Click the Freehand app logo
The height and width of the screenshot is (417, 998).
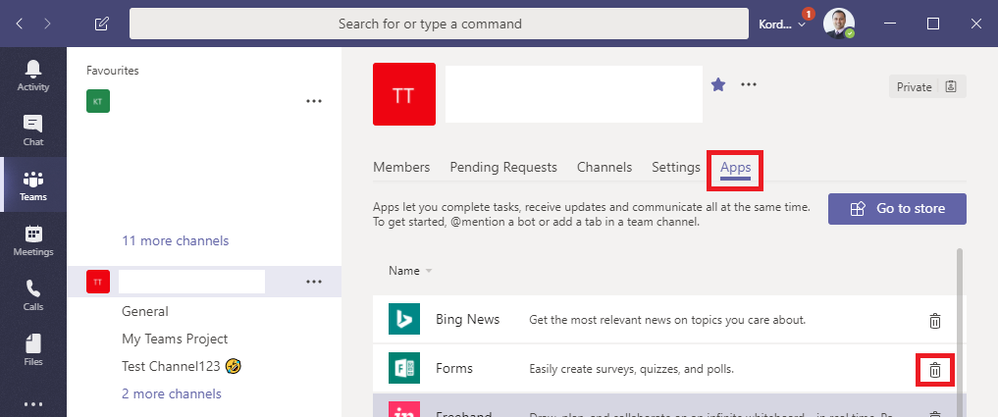(404, 409)
